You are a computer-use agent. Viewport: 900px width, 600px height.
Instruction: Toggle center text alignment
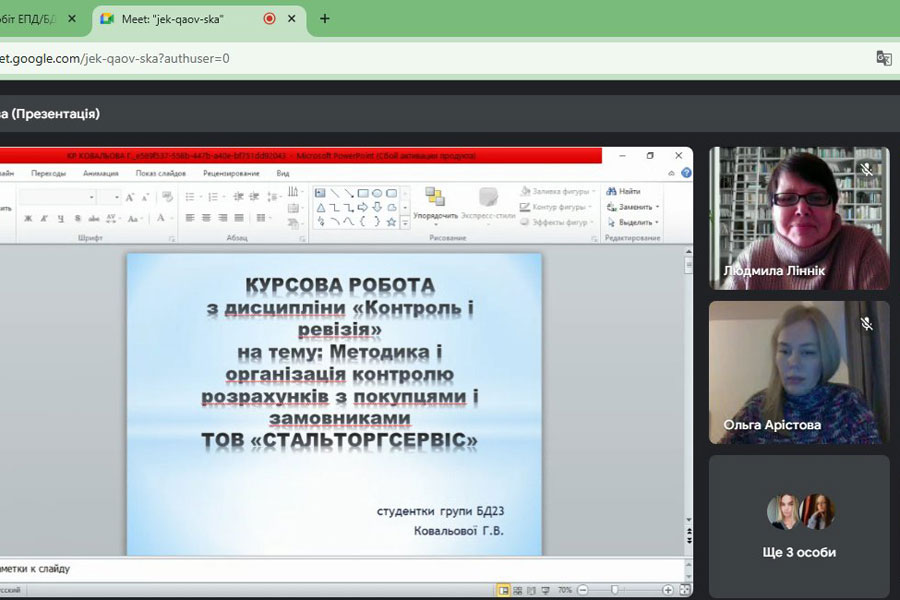(206, 218)
